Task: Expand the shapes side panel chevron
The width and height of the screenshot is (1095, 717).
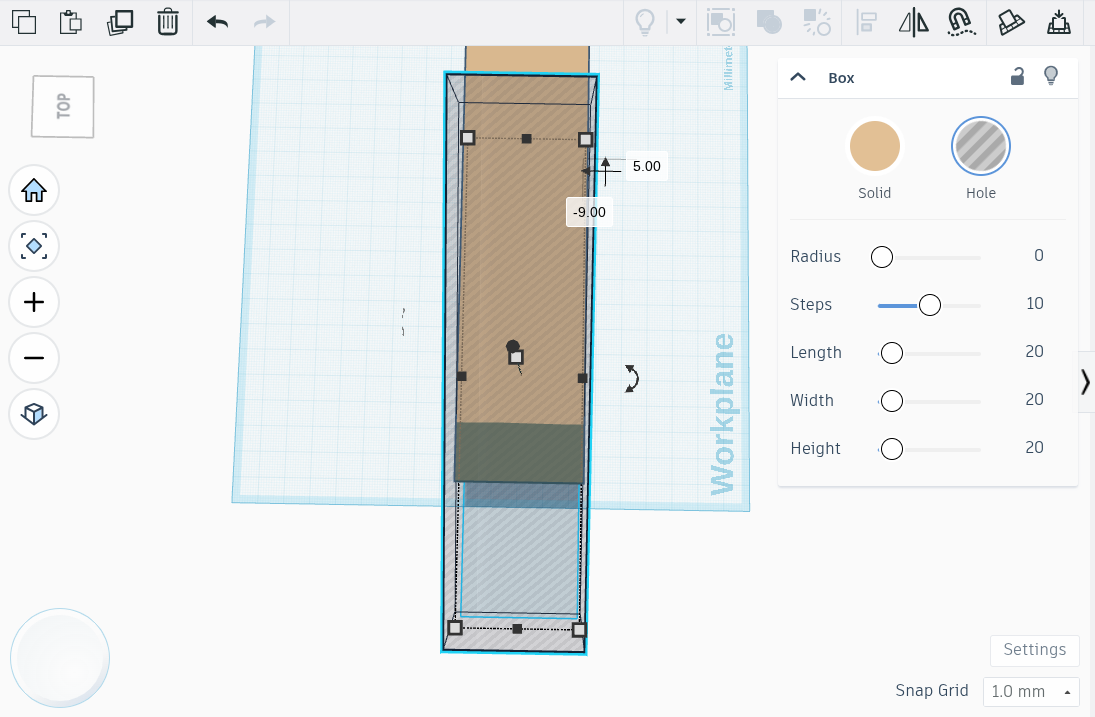Action: pyautogui.click(x=1085, y=382)
